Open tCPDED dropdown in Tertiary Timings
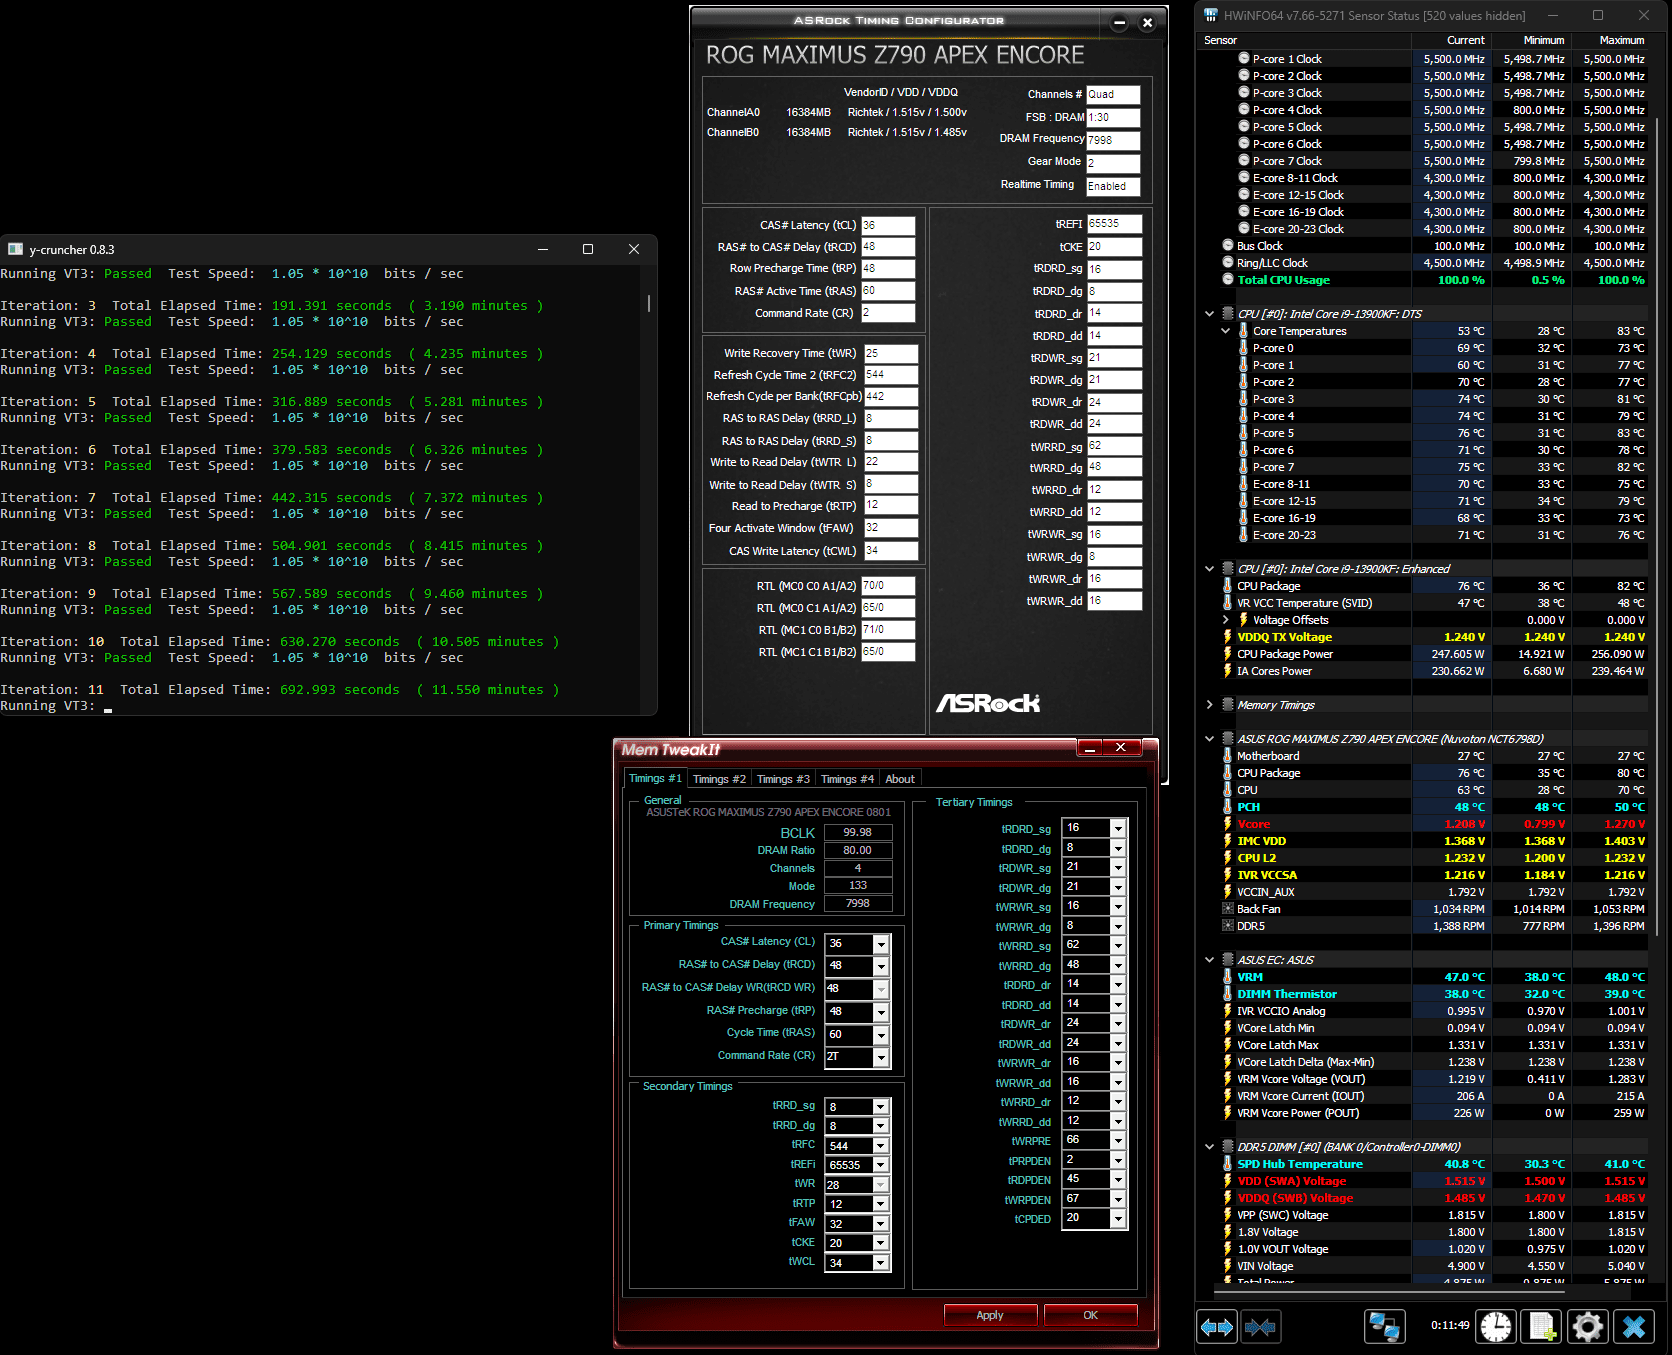The height and width of the screenshot is (1355, 1672). [1118, 1219]
